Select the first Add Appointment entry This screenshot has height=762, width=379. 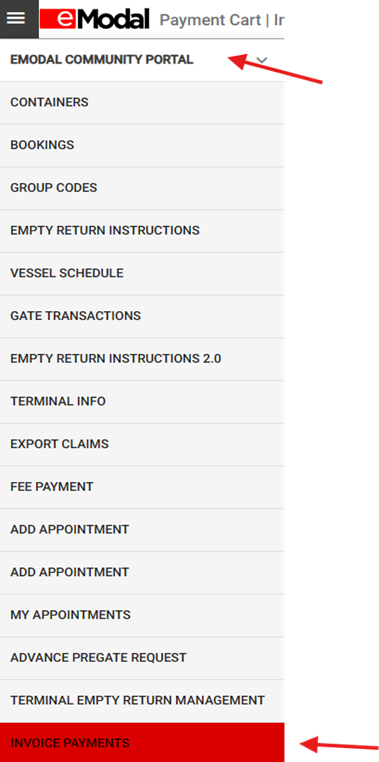click(x=142, y=530)
